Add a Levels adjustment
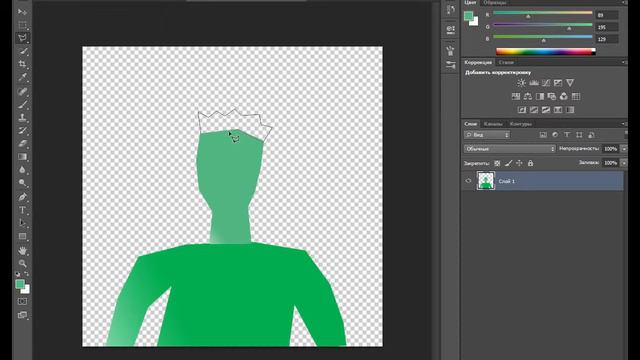The width and height of the screenshot is (640, 360). 533,83
